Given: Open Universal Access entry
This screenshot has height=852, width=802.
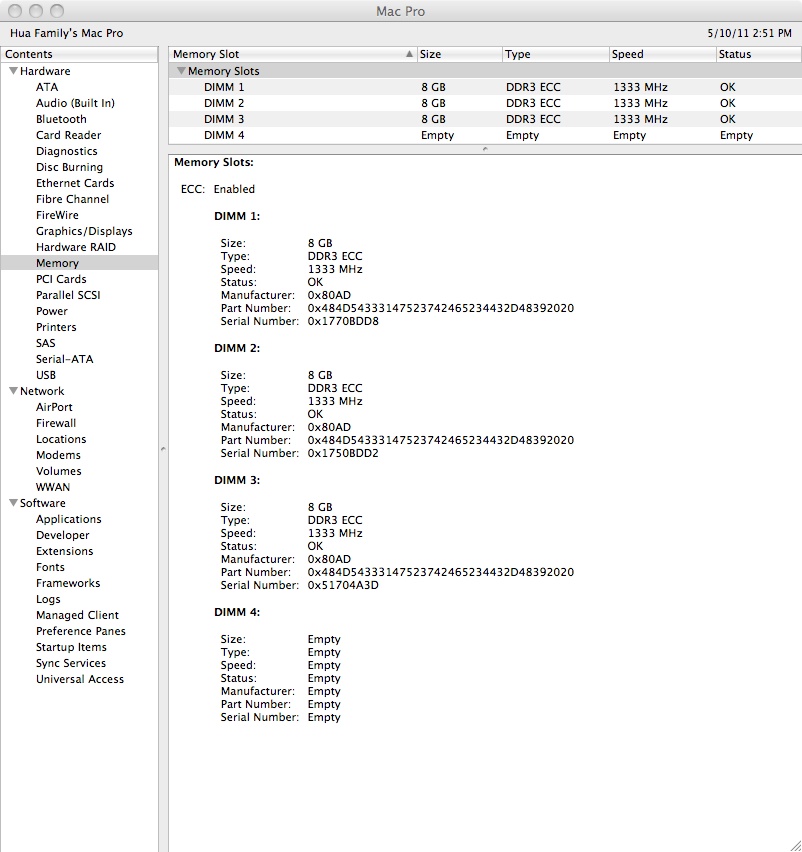Looking at the screenshot, I should tap(80, 679).
